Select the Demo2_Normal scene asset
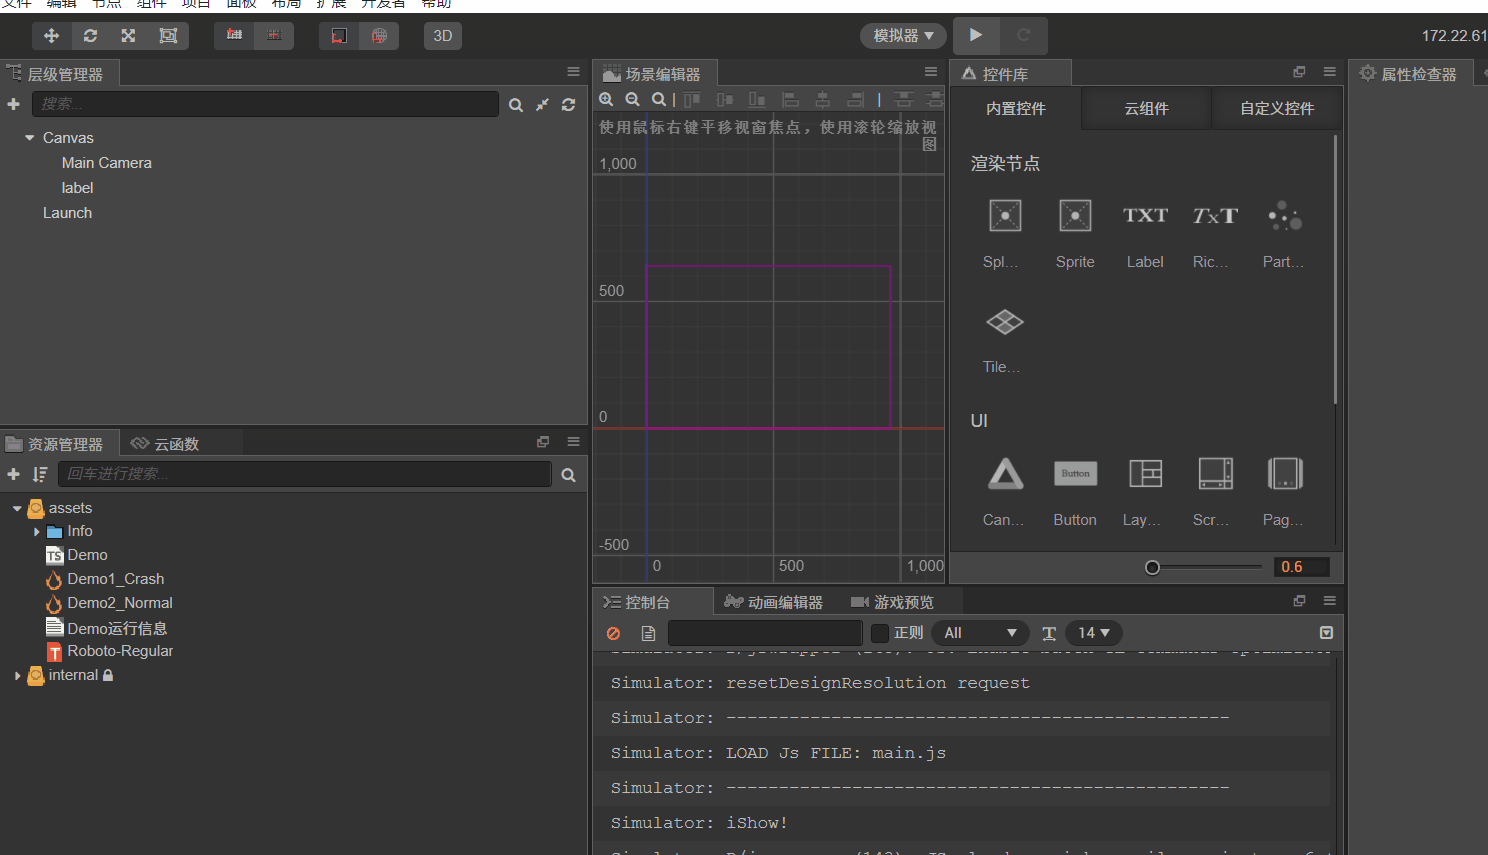 tap(109, 603)
